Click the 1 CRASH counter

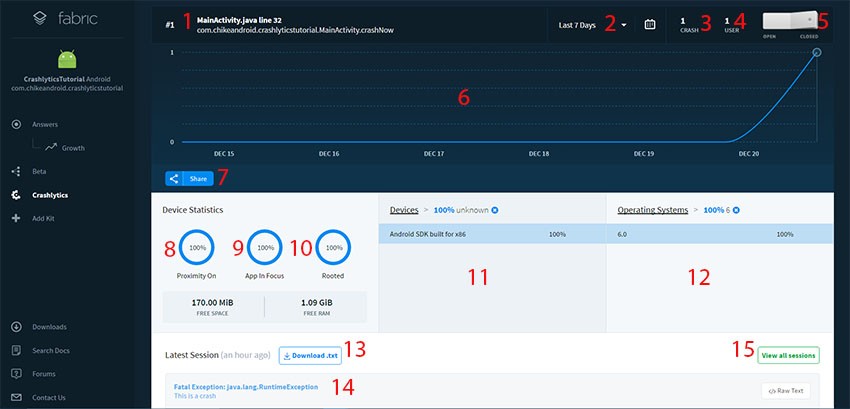pyautogui.click(x=690, y=25)
